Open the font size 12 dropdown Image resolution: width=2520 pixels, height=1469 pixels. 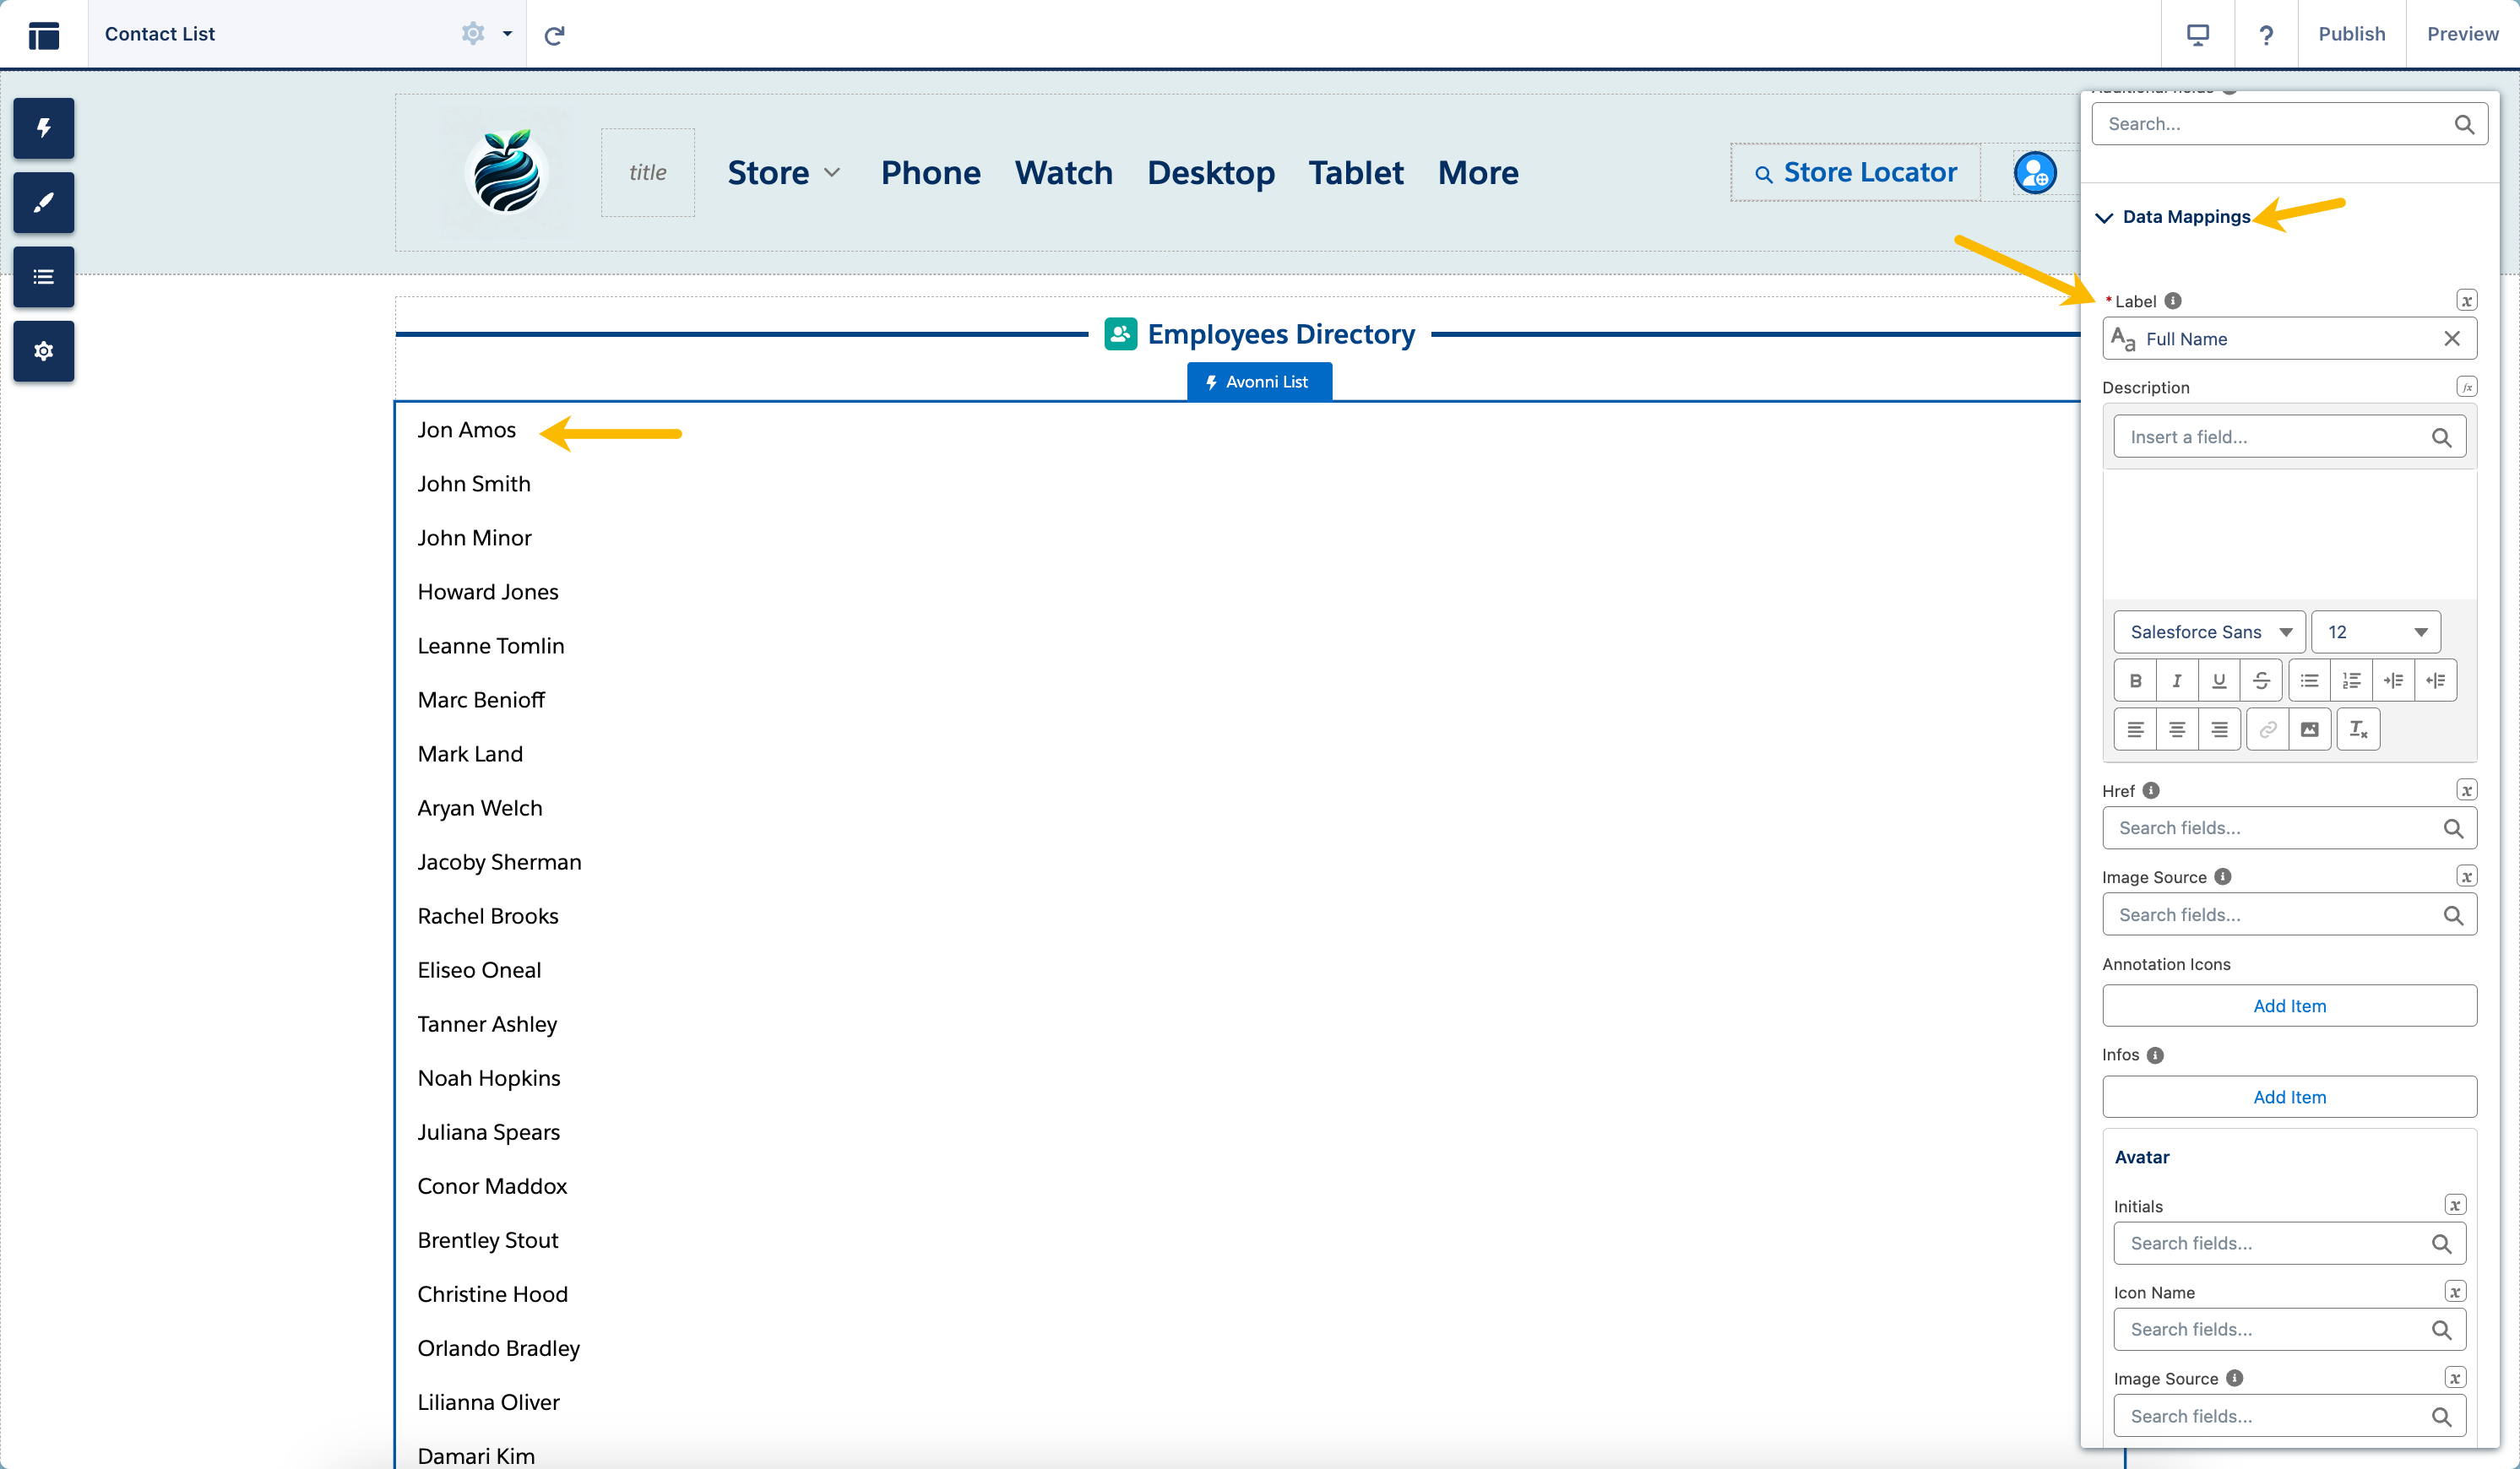click(2376, 632)
